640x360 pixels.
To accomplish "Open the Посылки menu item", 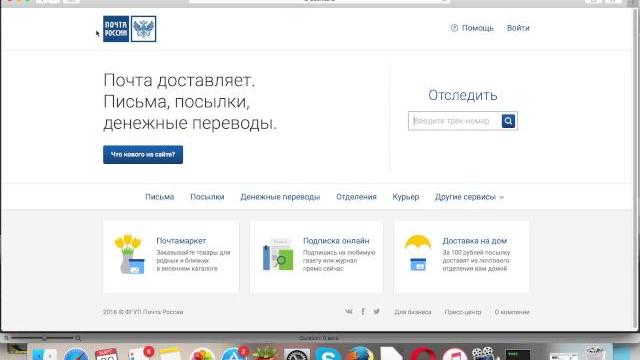I will pyautogui.click(x=207, y=197).
